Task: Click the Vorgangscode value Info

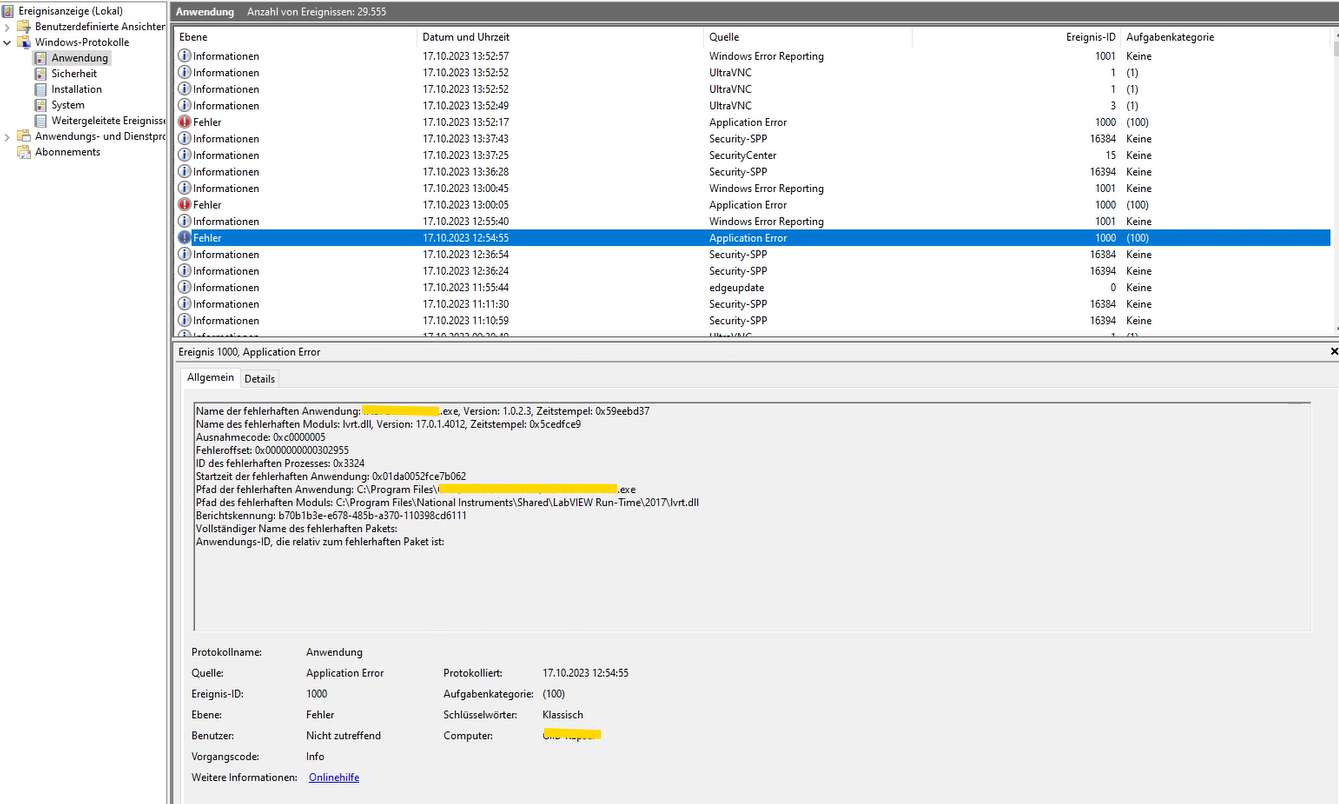Action: coord(315,757)
